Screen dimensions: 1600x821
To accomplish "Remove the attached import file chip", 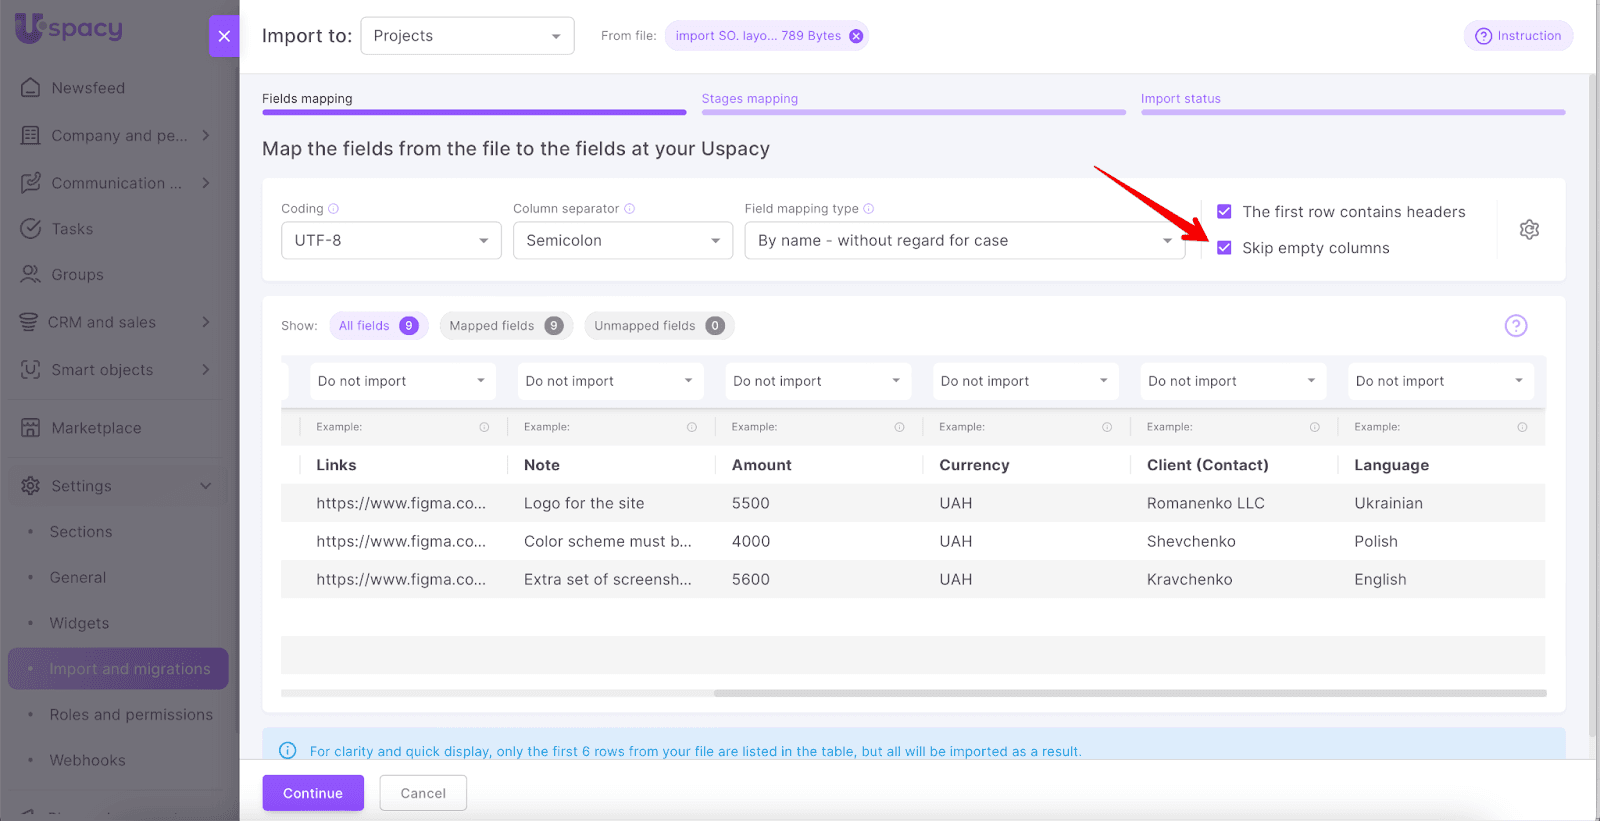I will [x=856, y=36].
